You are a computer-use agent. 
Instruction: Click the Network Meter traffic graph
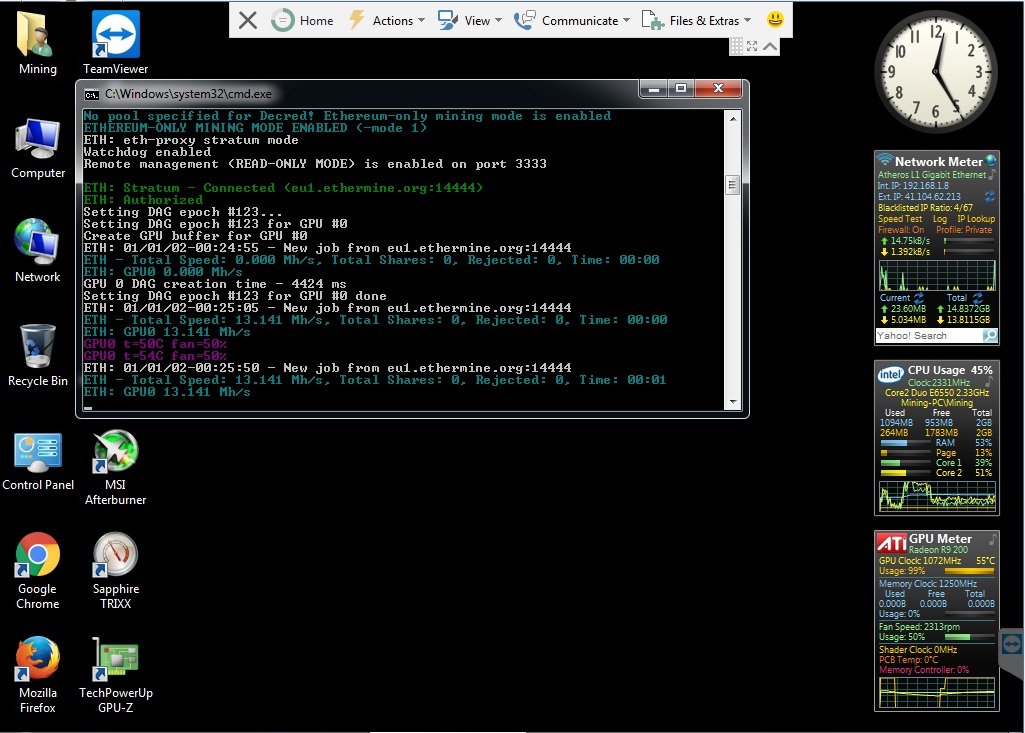tap(937, 275)
